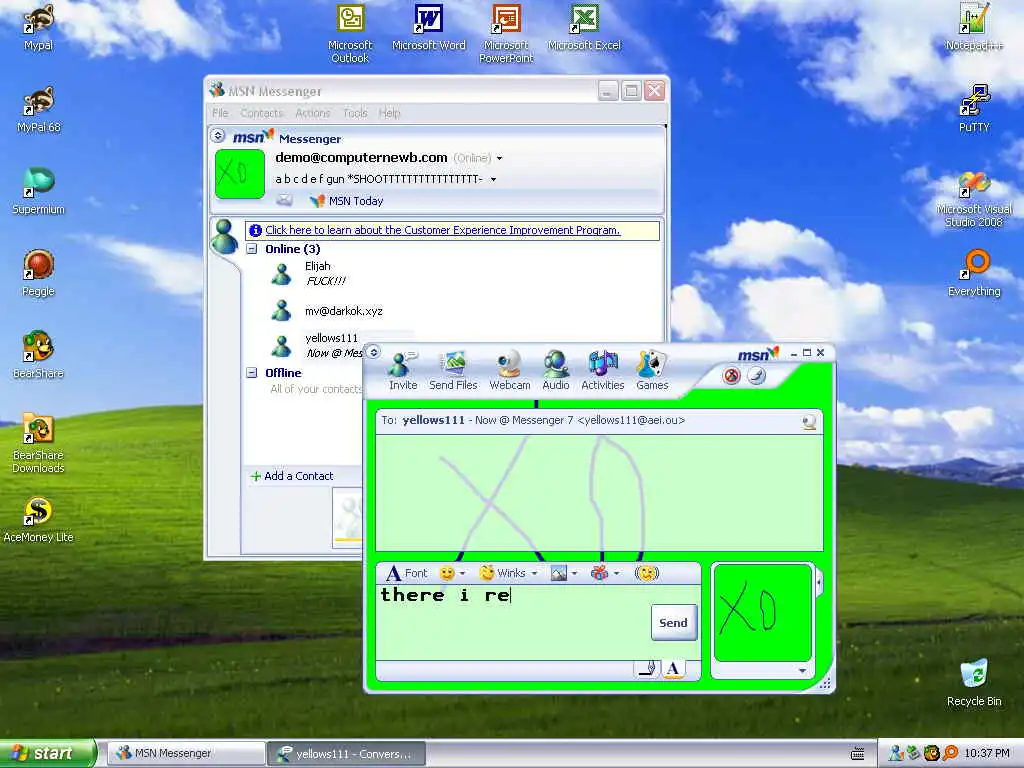Open the personal message dropdown arrow

point(494,179)
